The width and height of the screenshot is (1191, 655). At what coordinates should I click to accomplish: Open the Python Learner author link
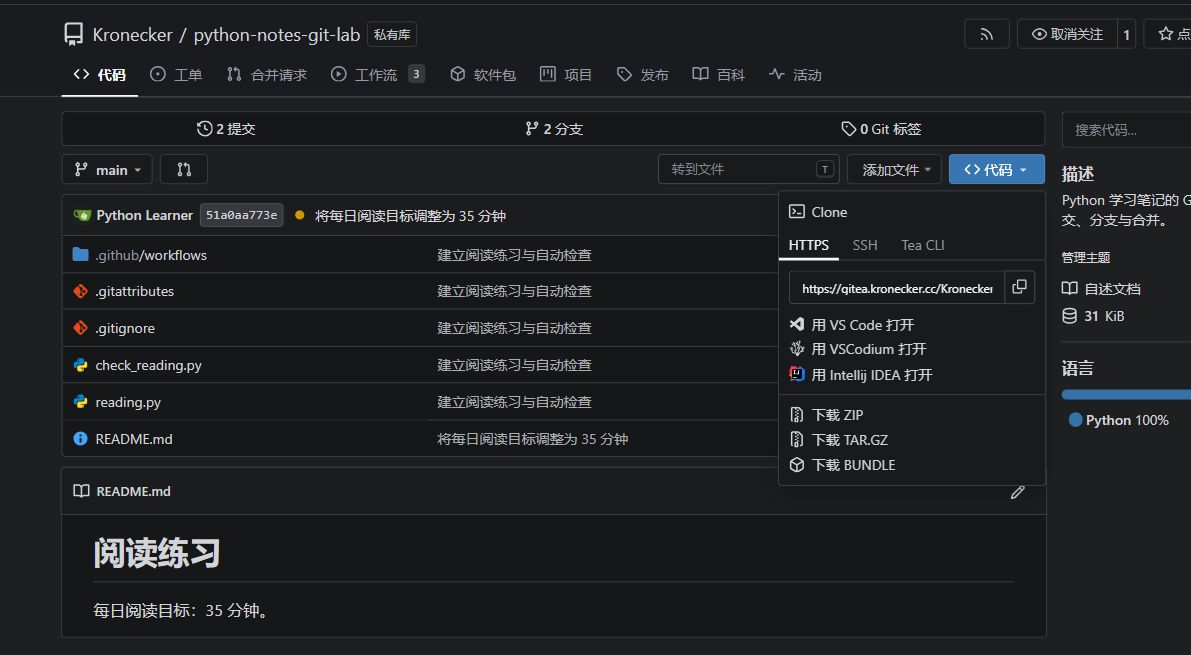[x=144, y=216]
